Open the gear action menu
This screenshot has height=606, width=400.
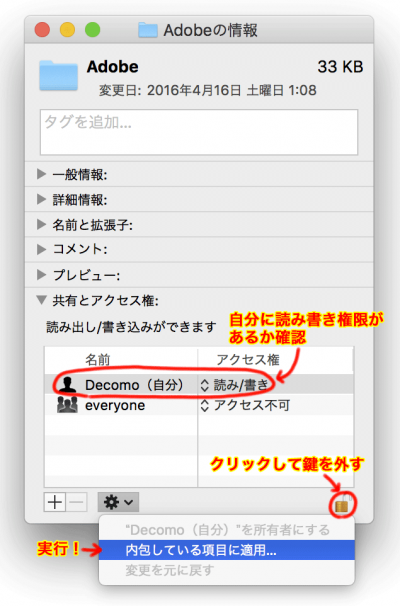tap(118, 502)
